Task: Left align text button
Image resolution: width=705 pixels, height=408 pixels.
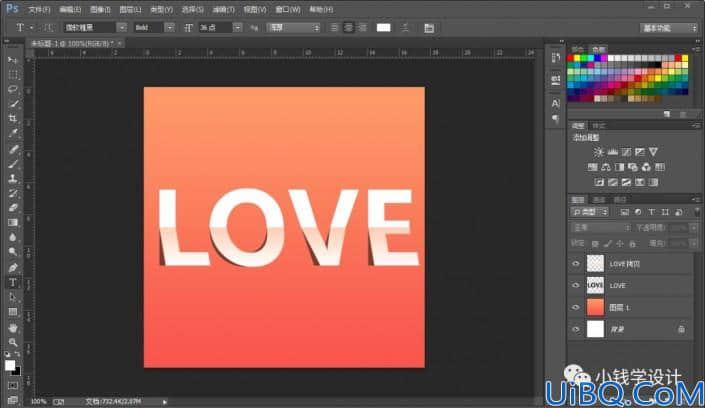Action: [x=334, y=28]
